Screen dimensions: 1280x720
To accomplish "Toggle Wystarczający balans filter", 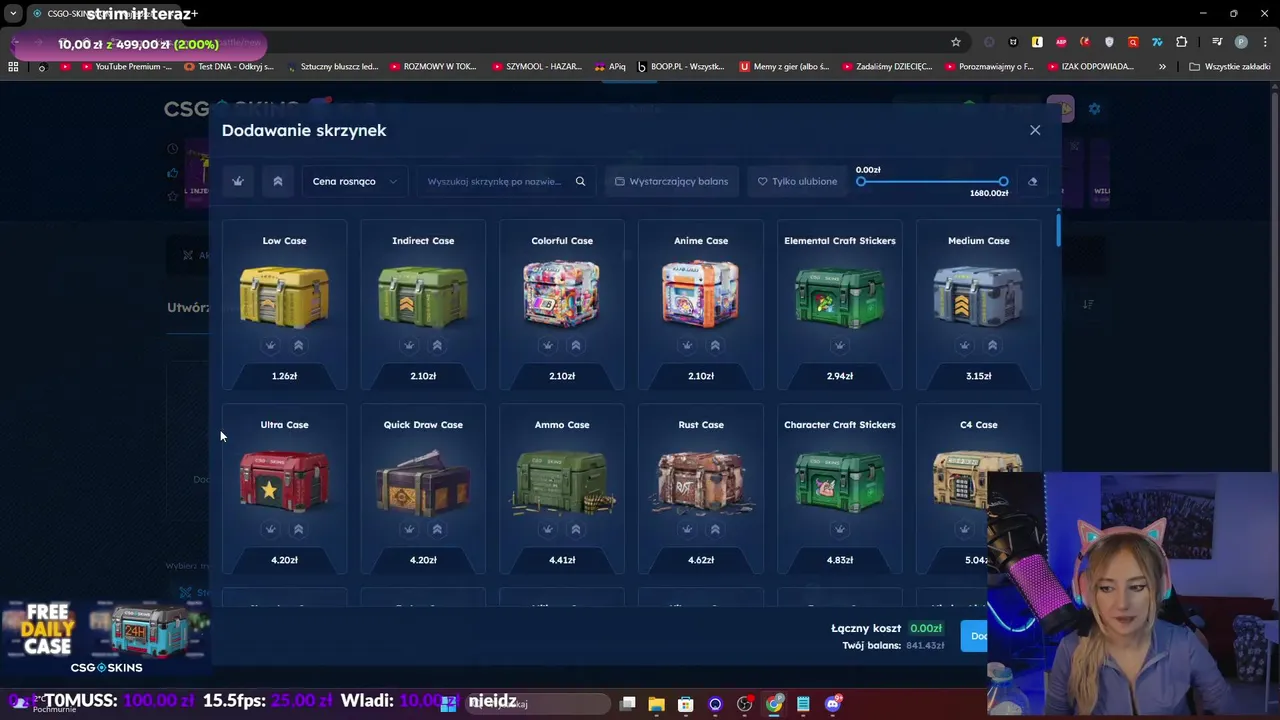I will (672, 181).
